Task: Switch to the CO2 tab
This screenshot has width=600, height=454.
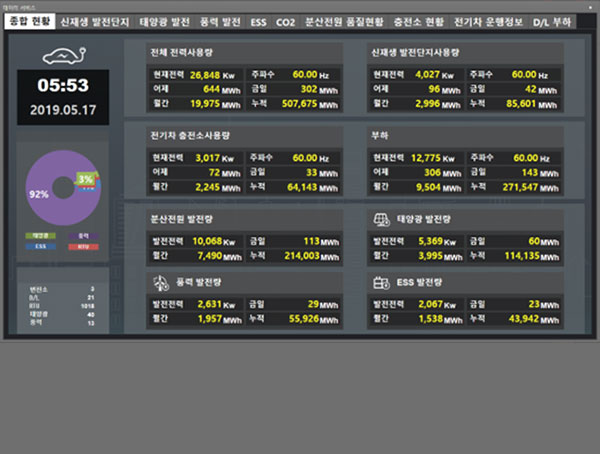Action: pos(286,21)
